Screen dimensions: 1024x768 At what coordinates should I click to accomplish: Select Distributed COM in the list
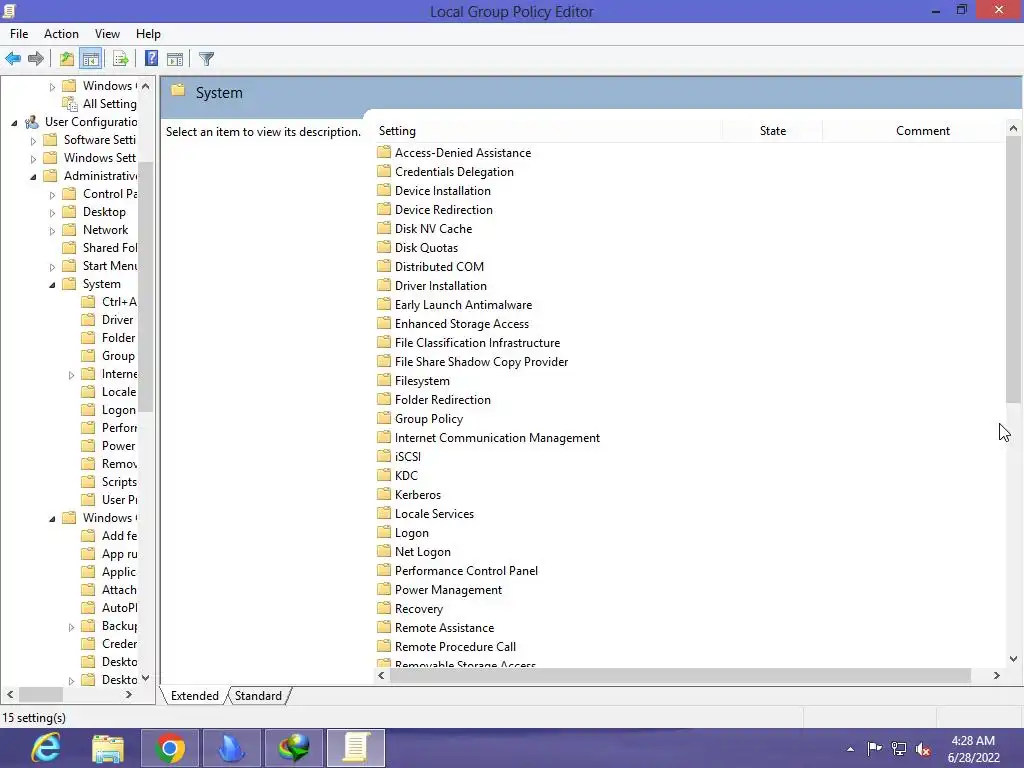(x=431, y=266)
